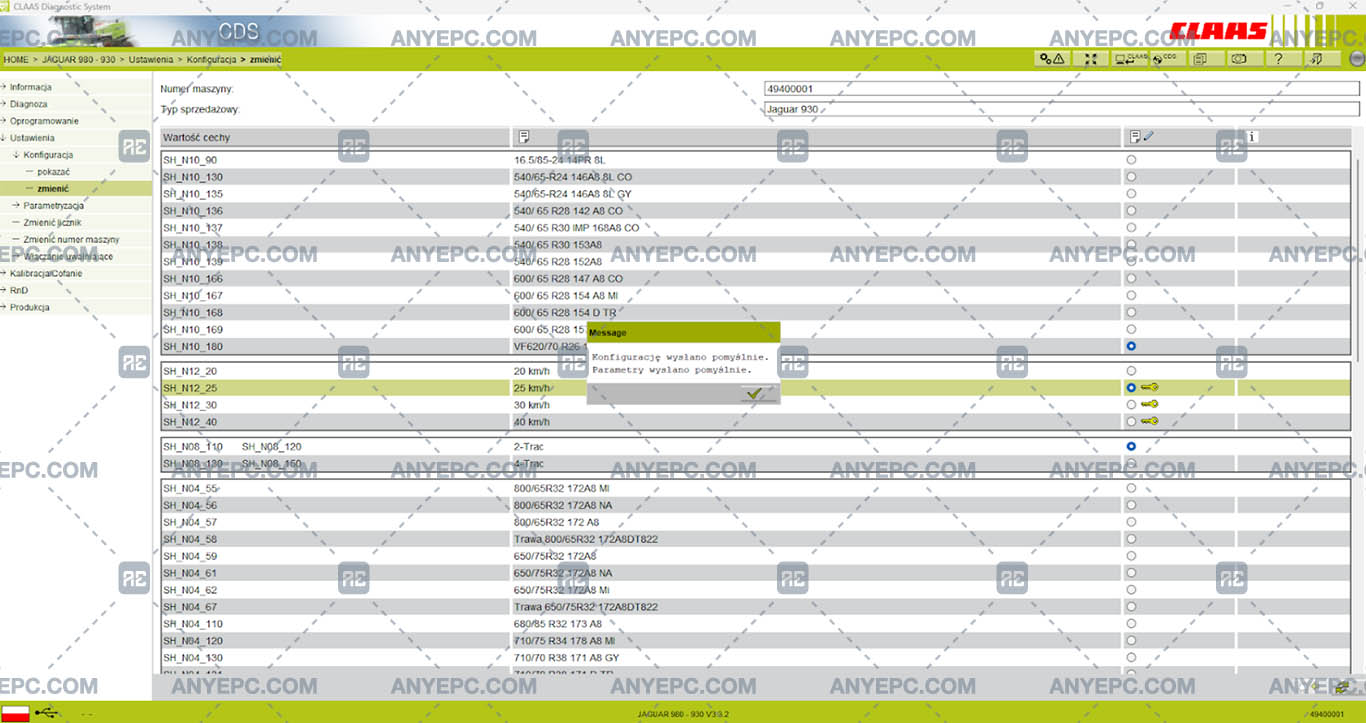Select radio button for SH_N10_130
The width and height of the screenshot is (1366, 723).
click(x=1131, y=177)
